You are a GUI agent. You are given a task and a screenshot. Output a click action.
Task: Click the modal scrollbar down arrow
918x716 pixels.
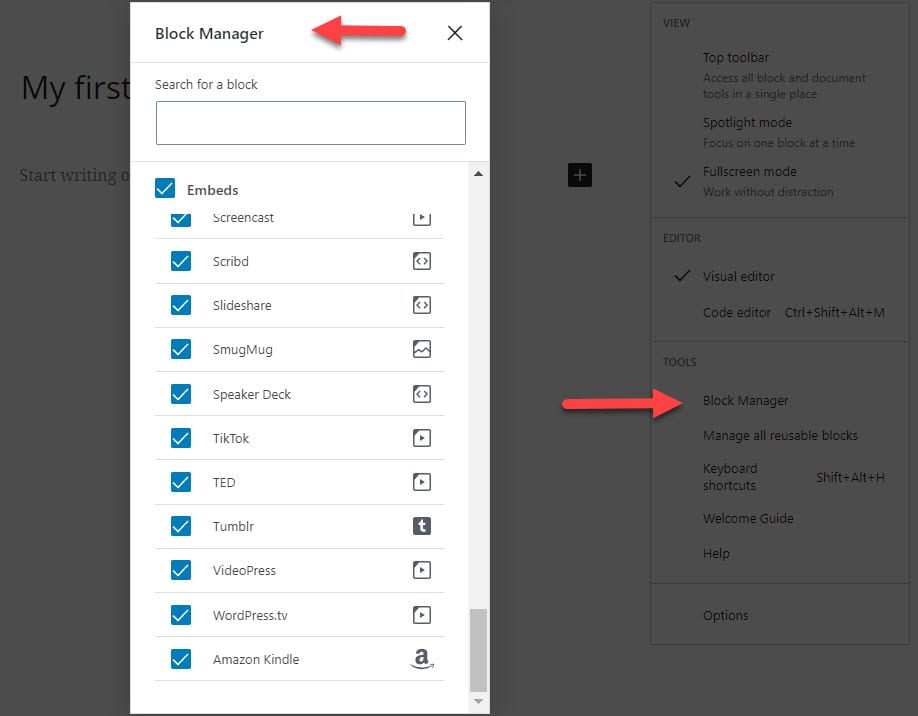pos(479,701)
